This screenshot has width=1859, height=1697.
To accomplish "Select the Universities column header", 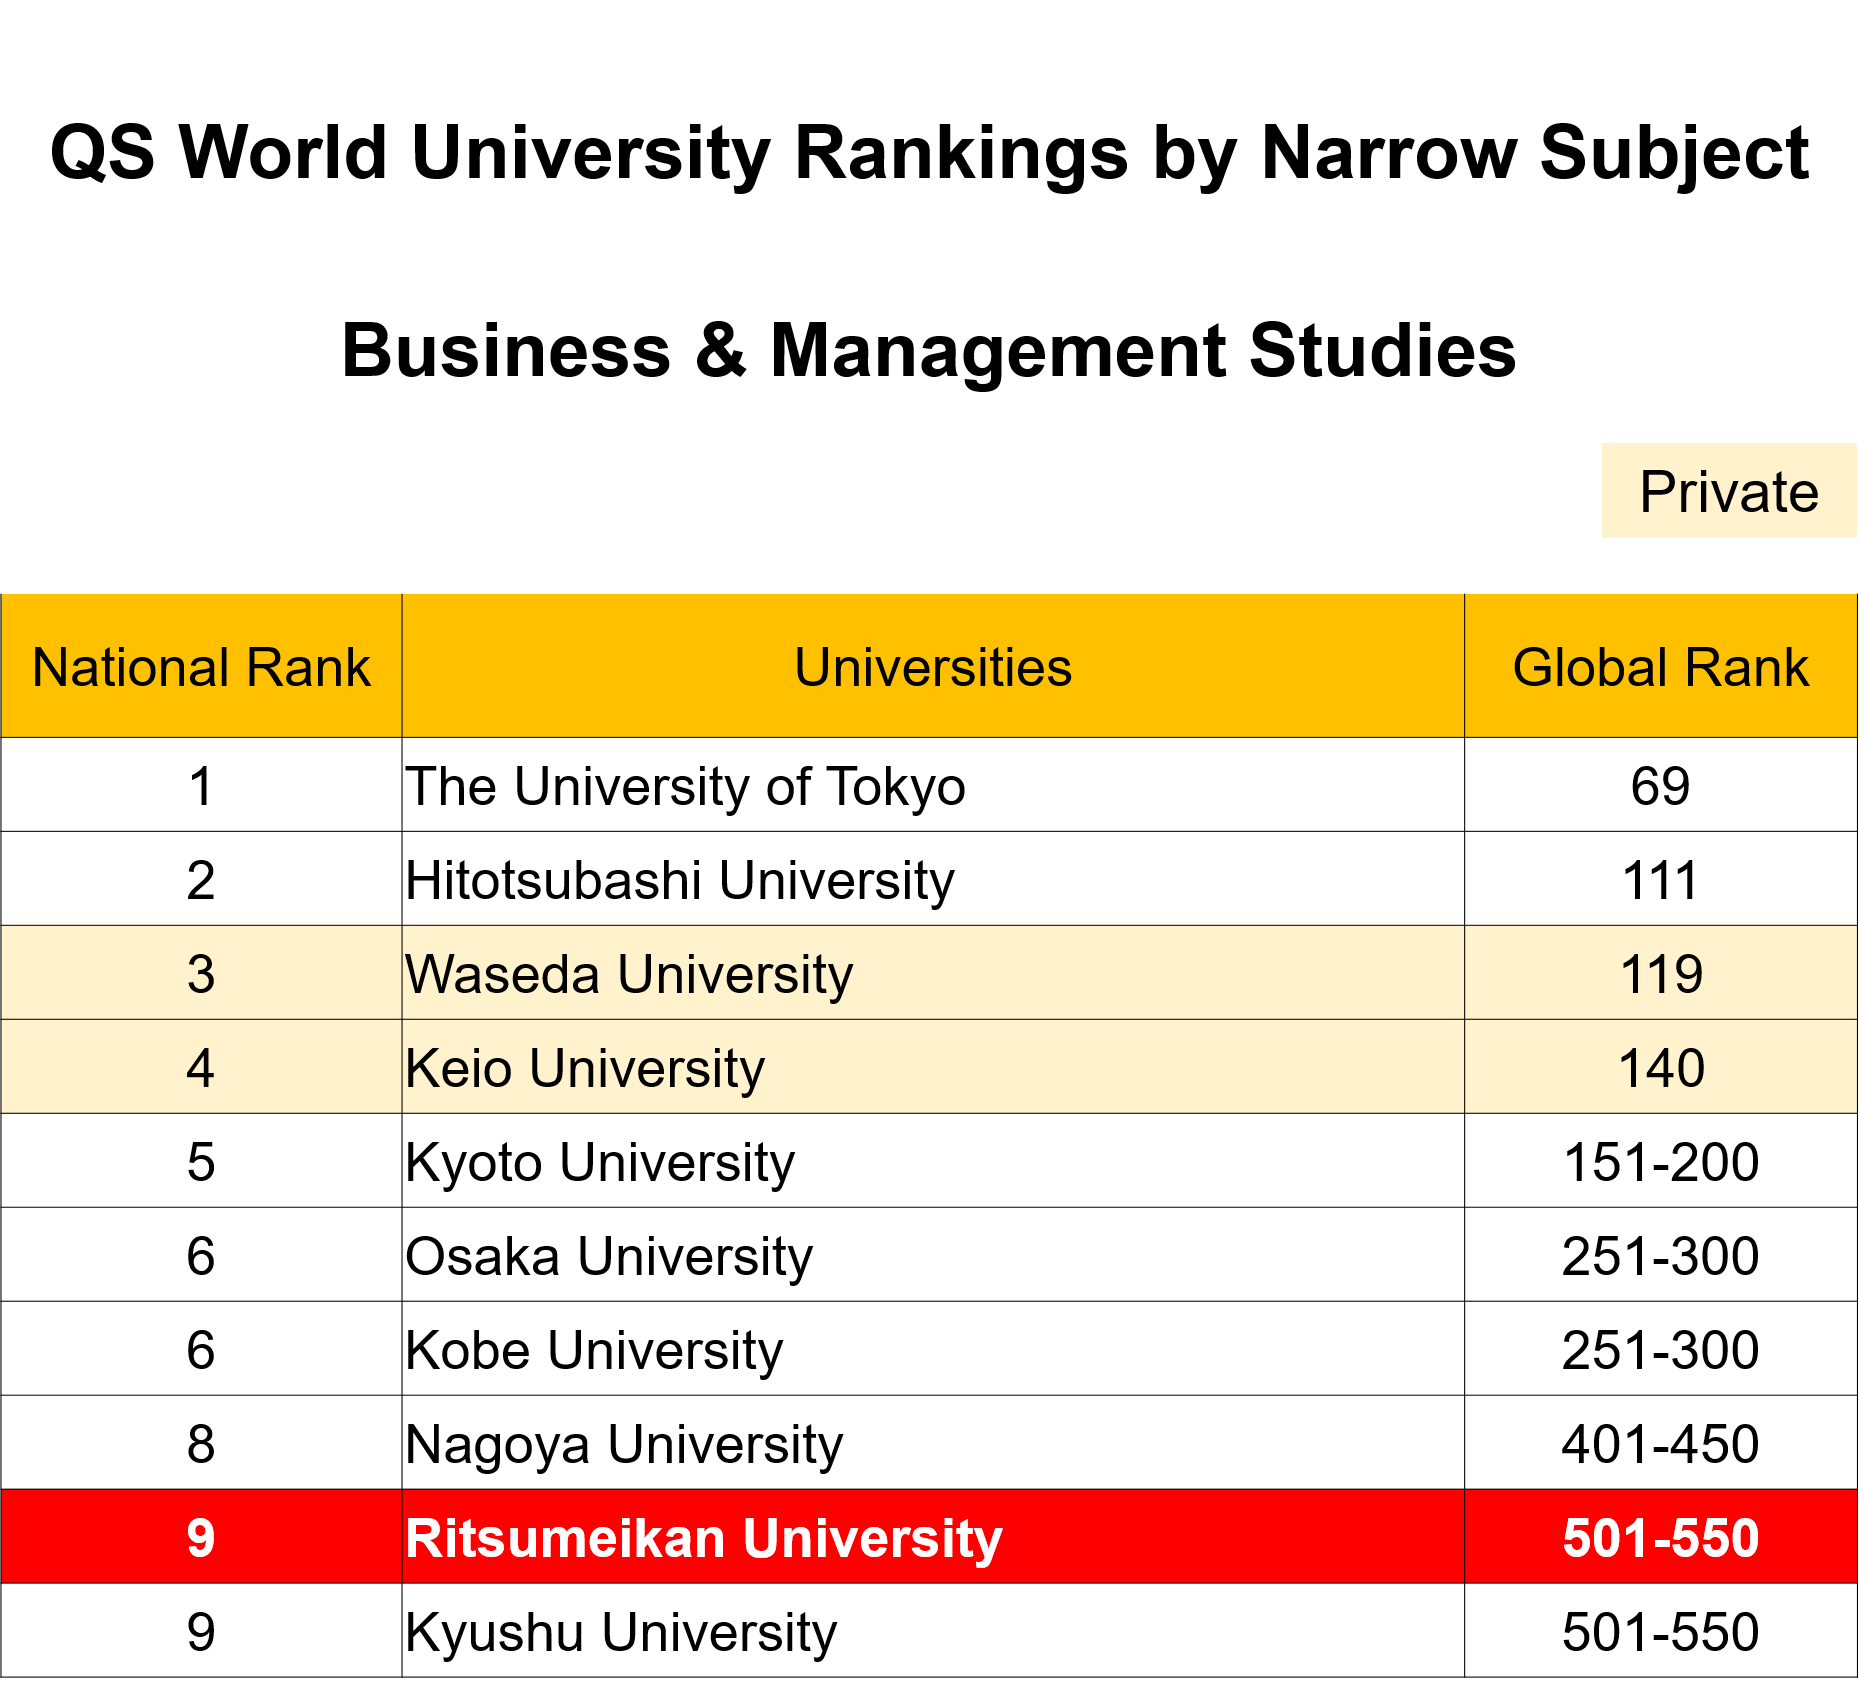I will [x=932, y=667].
